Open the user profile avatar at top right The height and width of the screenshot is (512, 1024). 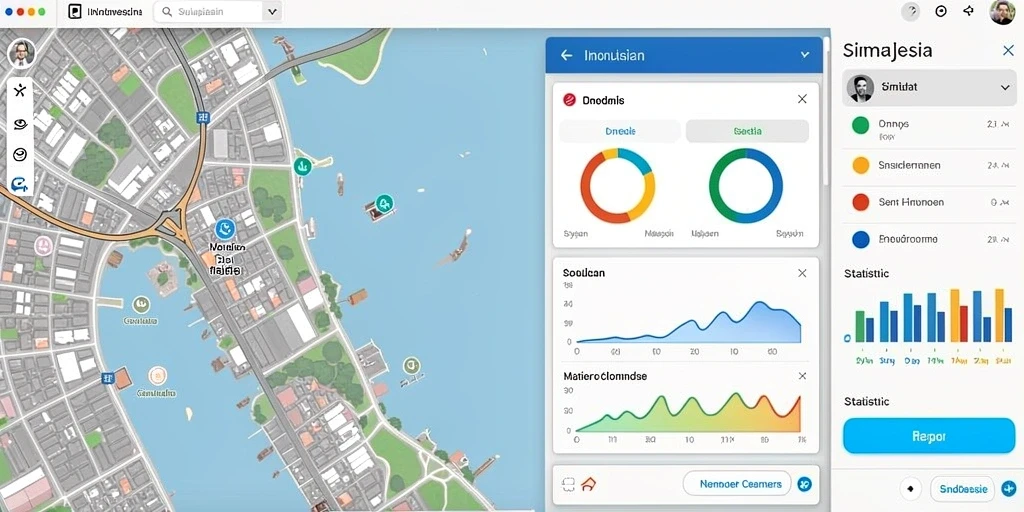point(1002,12)
